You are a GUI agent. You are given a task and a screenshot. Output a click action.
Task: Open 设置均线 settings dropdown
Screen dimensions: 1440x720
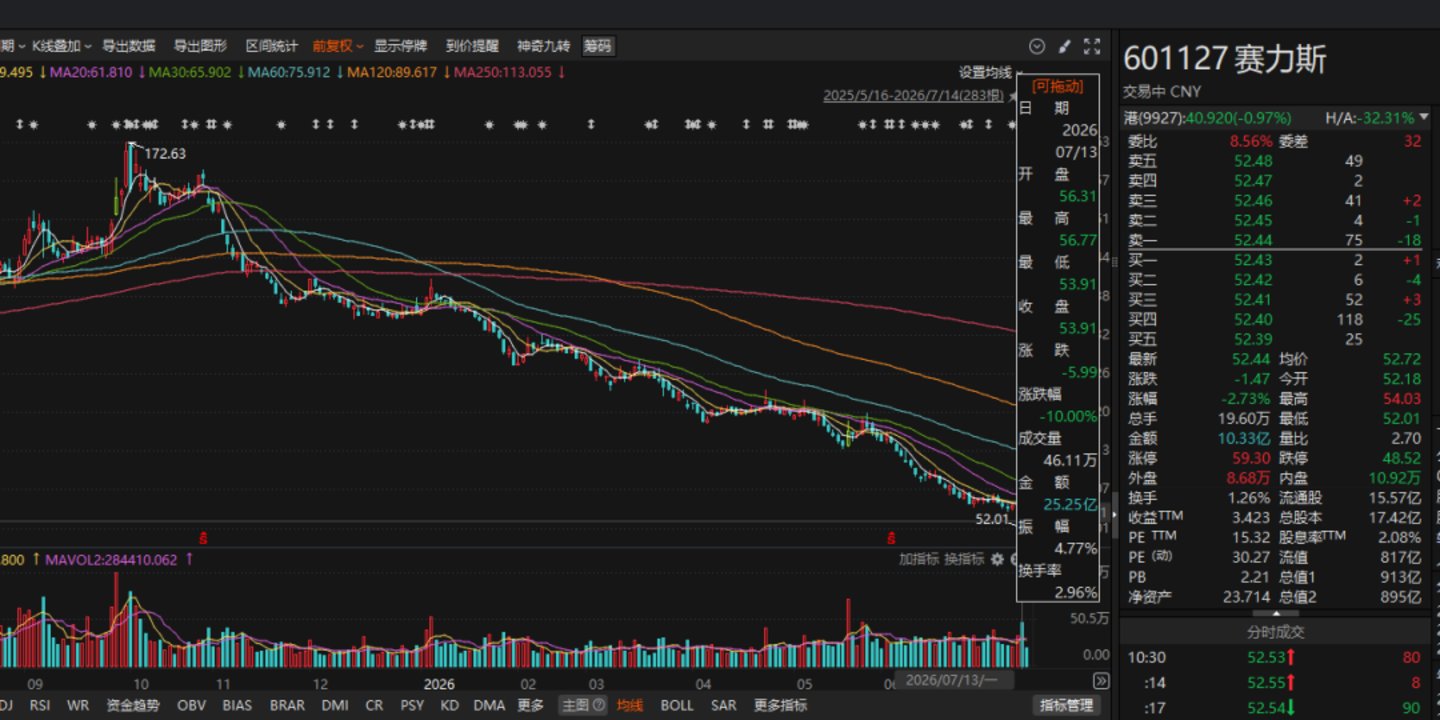point(990,72)
